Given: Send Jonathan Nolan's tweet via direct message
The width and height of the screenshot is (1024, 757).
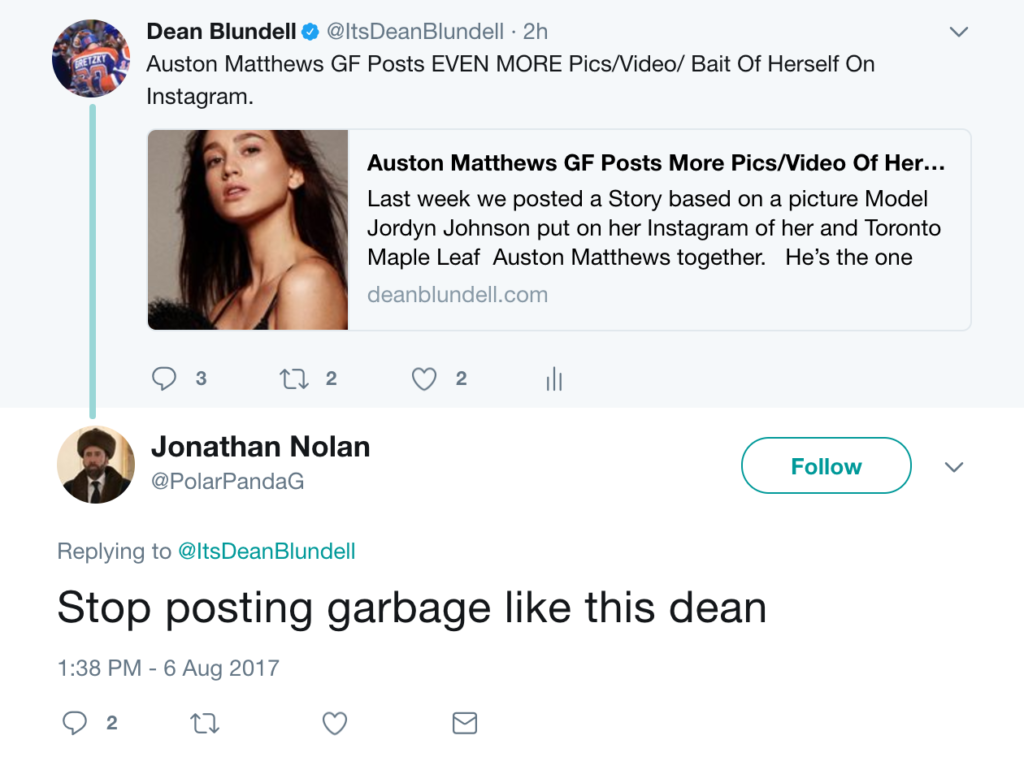Looking at the screenshot, I should point(465,723).
